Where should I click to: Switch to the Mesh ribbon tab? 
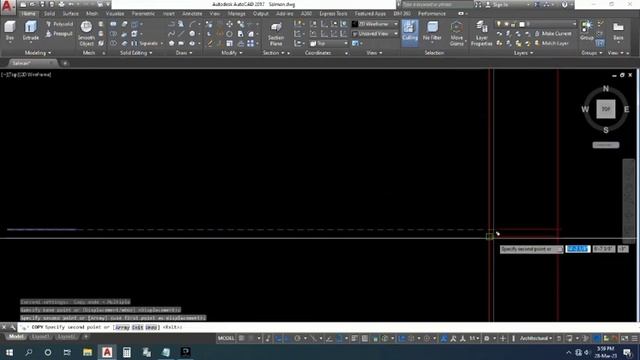click(x=92, y=13)
